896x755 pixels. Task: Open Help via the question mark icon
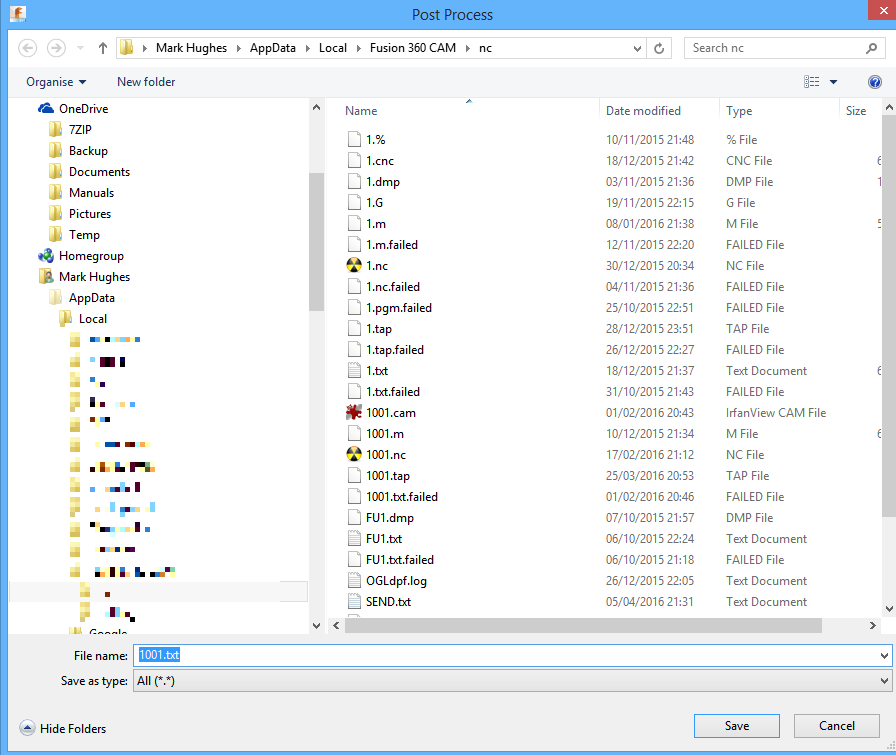click(x=875, y=81)
